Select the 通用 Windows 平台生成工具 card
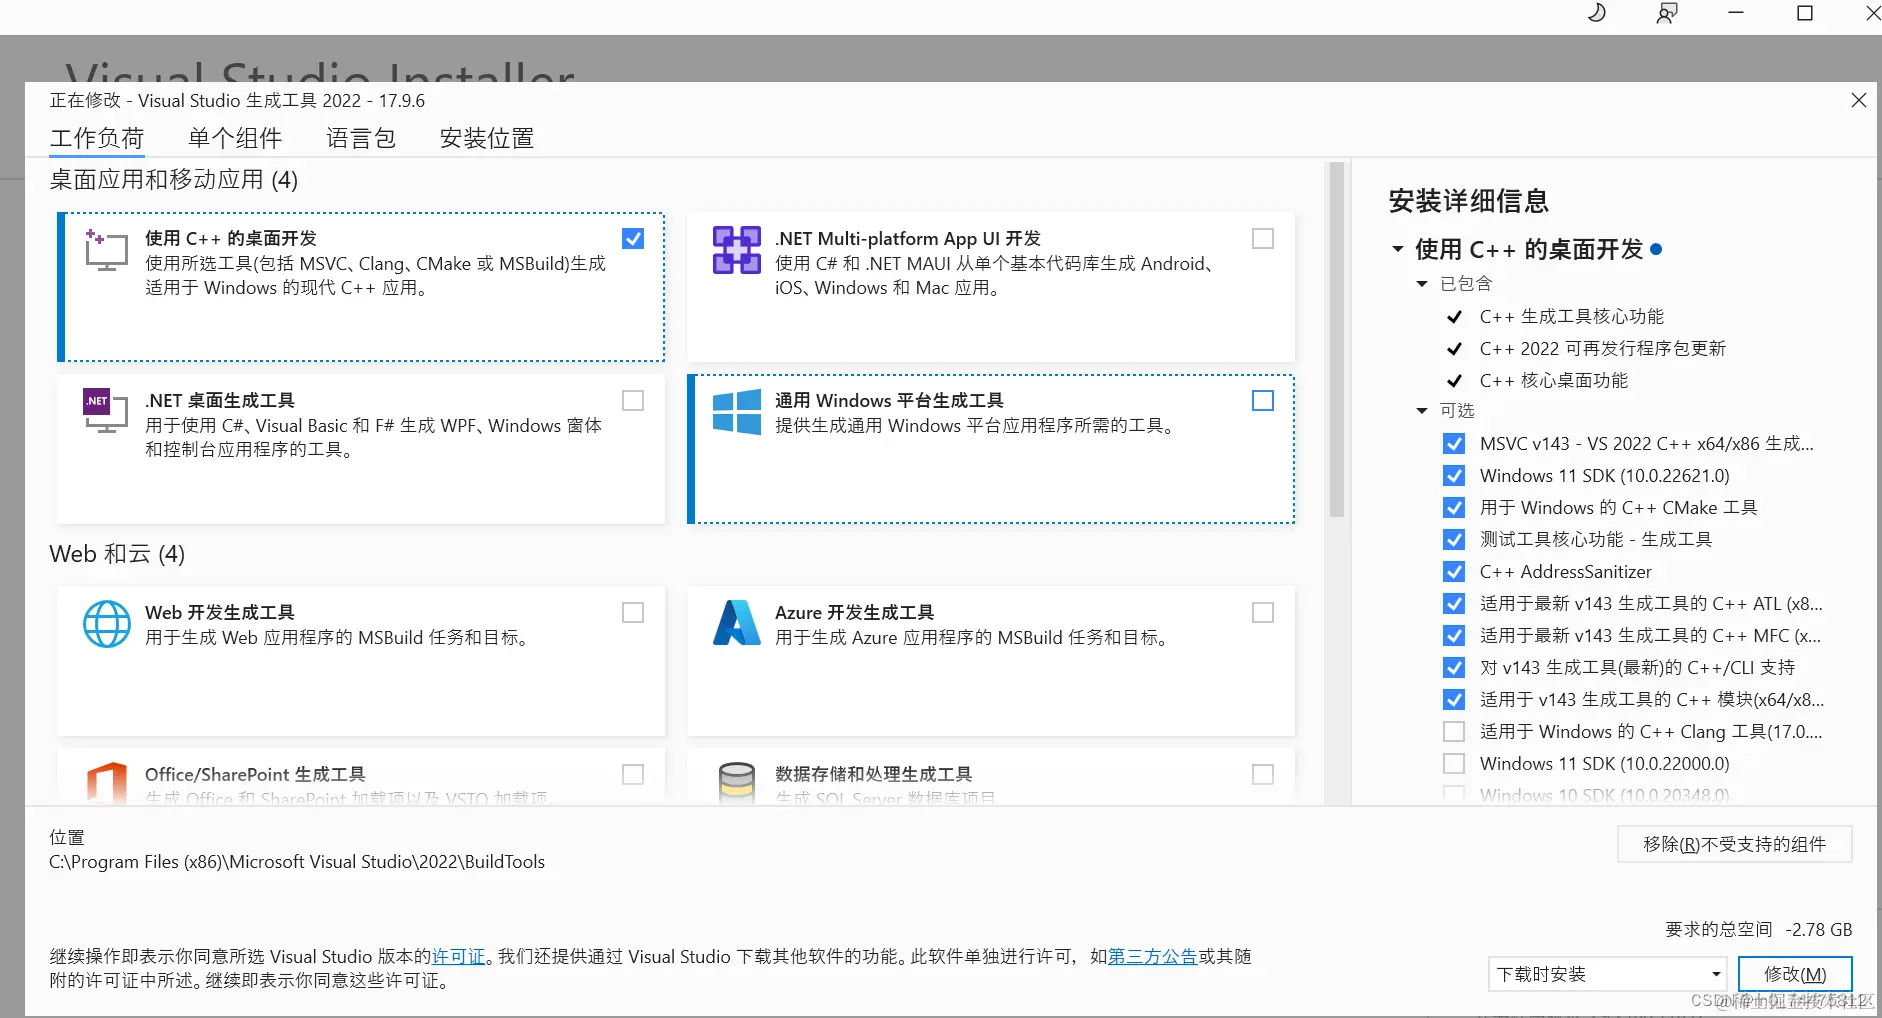The width and height of the screenshot is (1882, 1018). point(991,449)
